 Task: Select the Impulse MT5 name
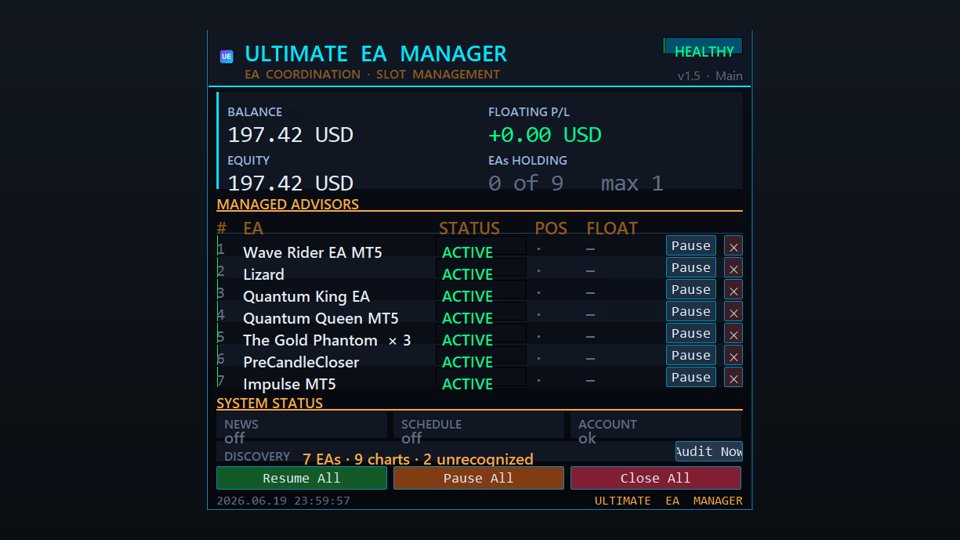(x=289, y=384)
